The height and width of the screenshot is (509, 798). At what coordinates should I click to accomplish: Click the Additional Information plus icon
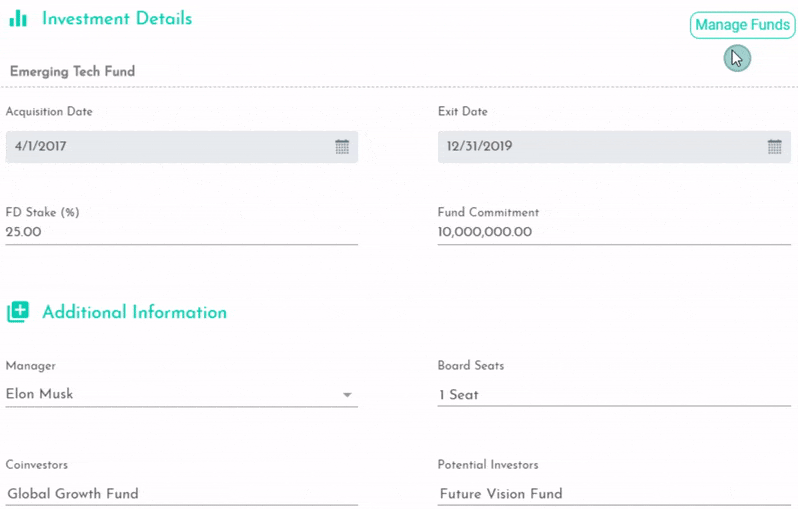coord(18,312)
